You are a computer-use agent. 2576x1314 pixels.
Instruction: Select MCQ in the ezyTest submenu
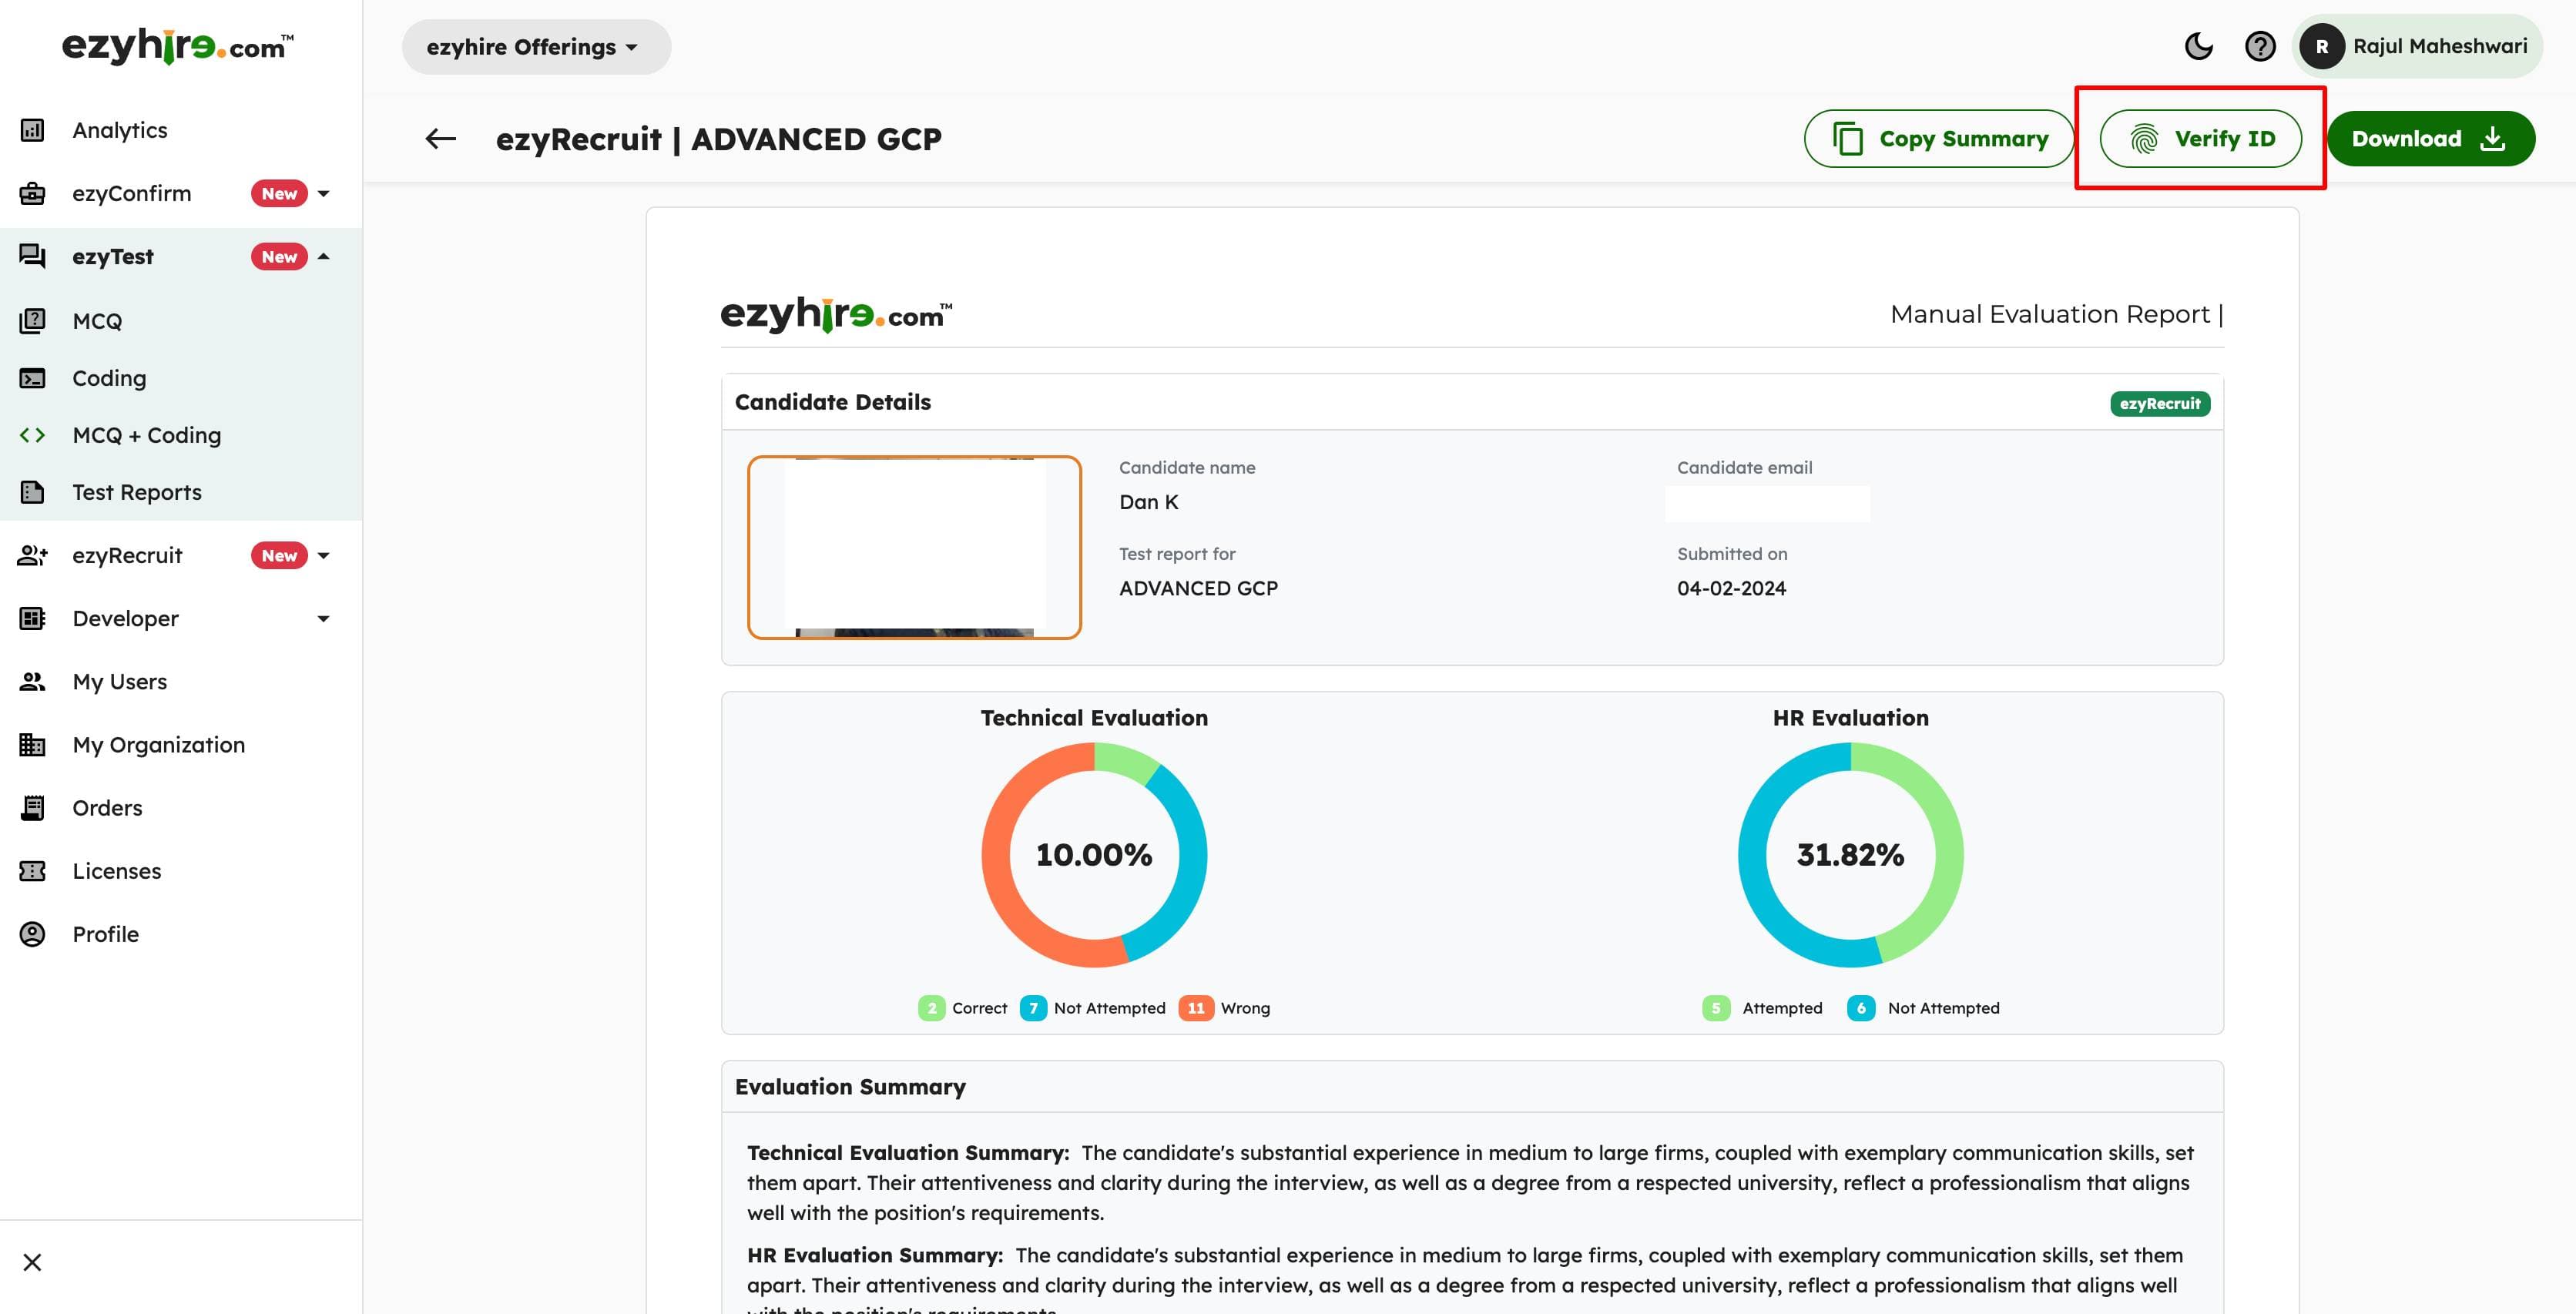181,321
